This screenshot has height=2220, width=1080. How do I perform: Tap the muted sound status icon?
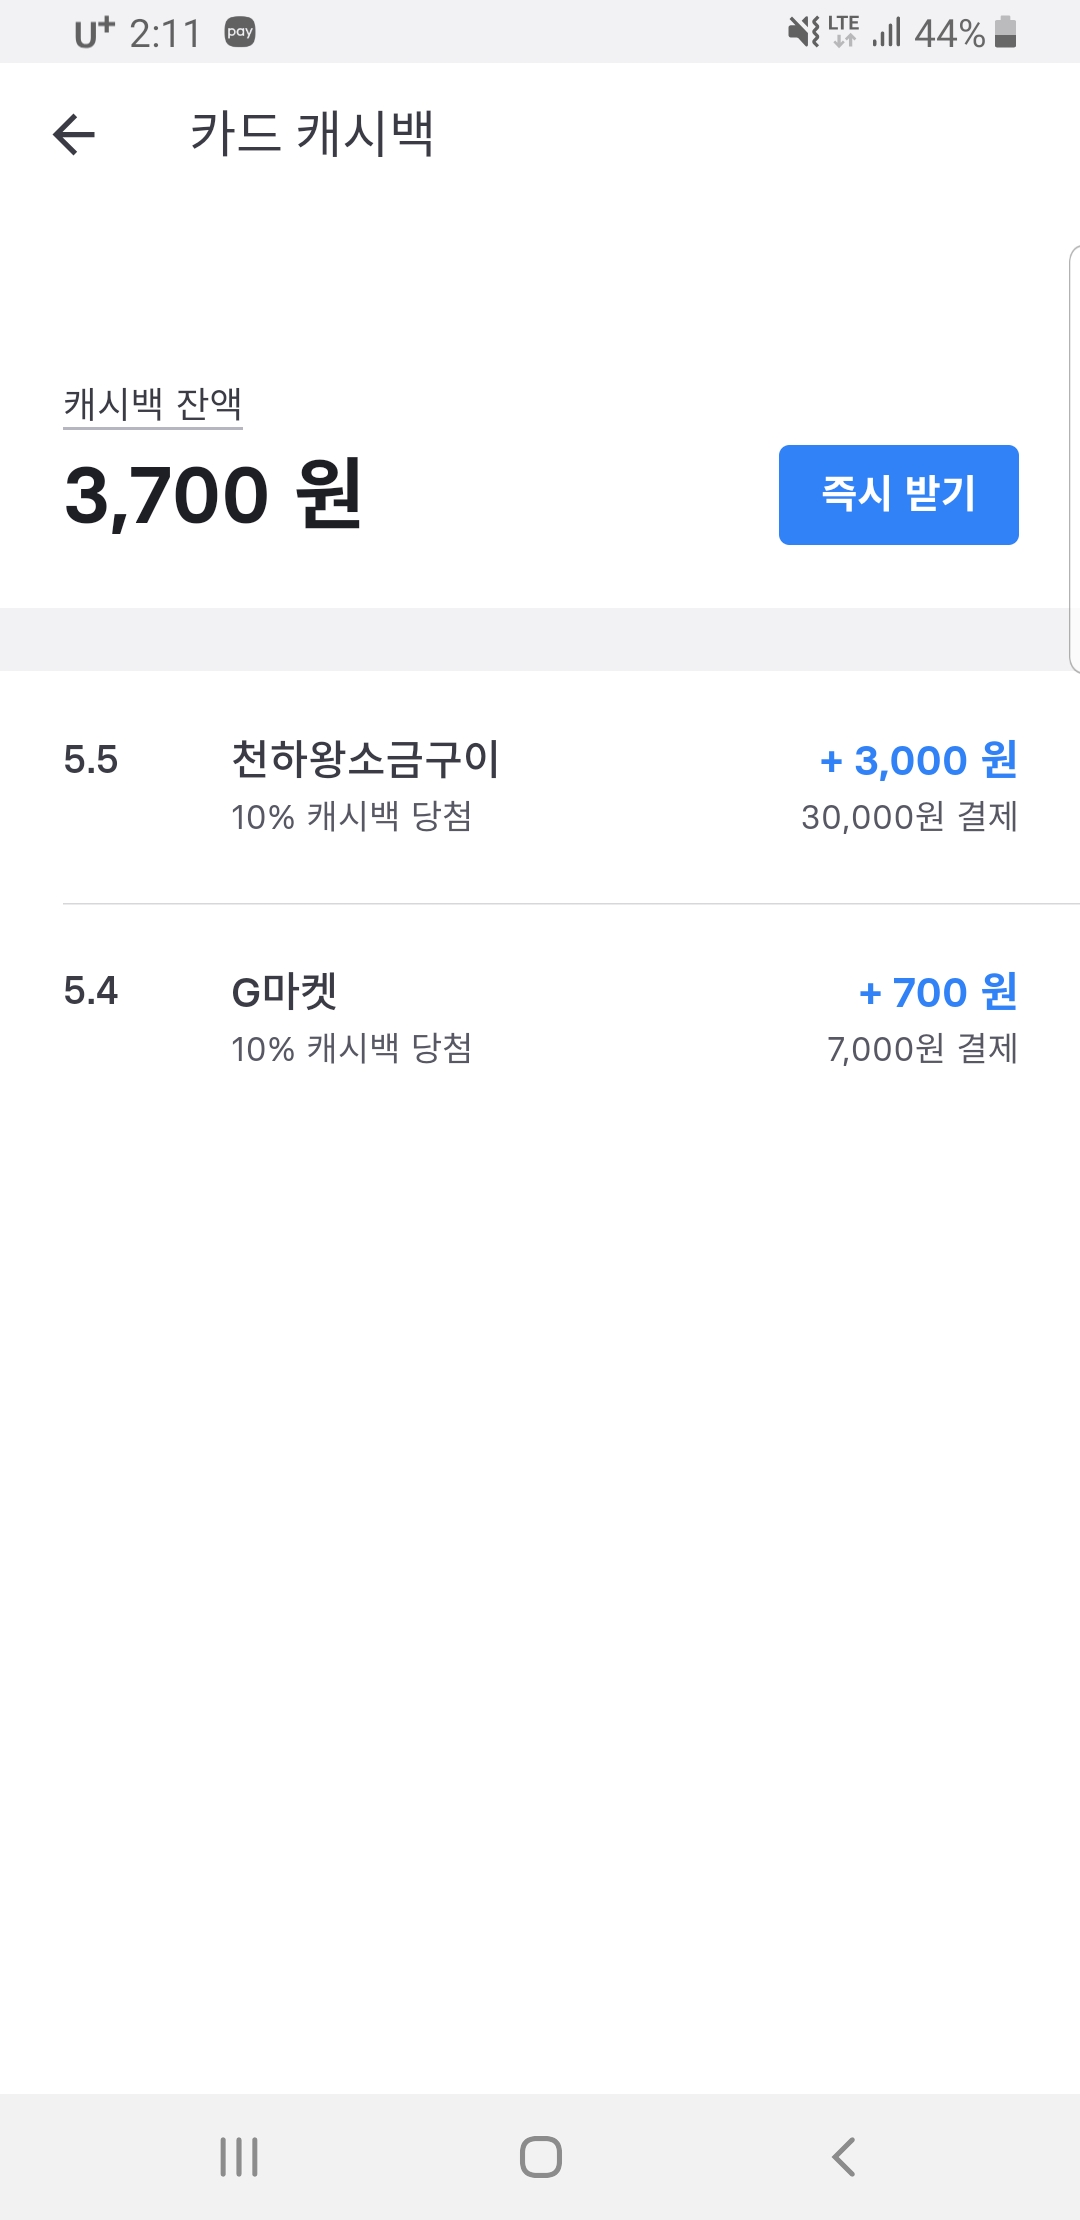click(803, 33)
